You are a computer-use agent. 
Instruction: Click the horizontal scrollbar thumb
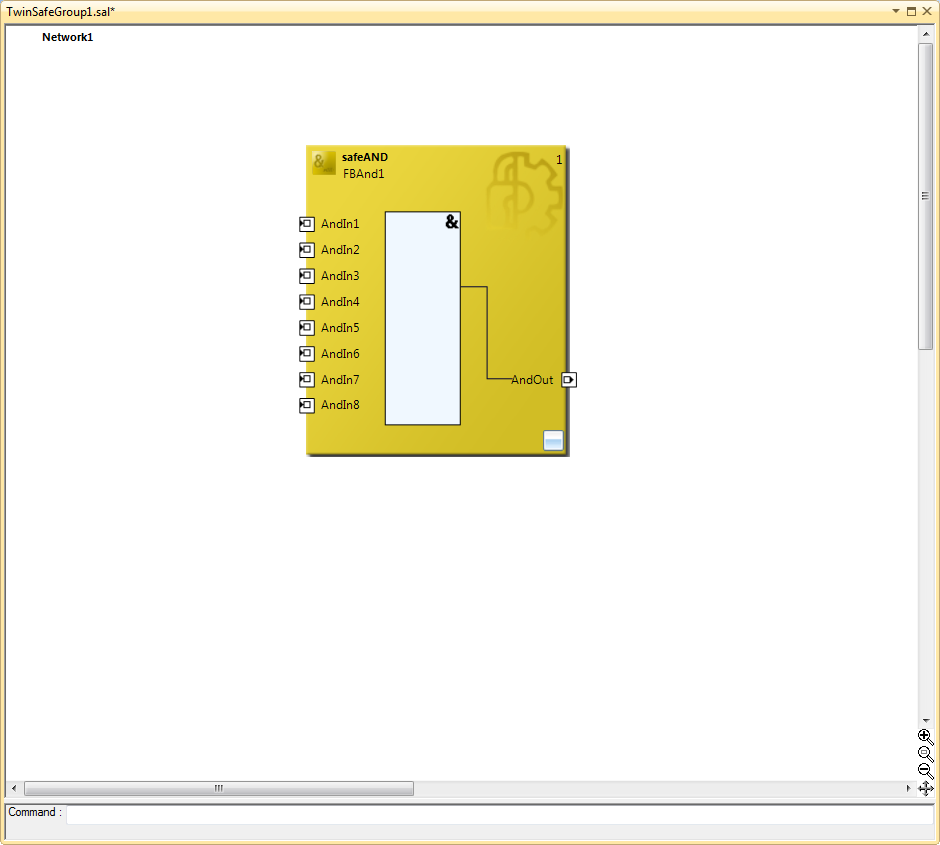(x=219, y=789)
